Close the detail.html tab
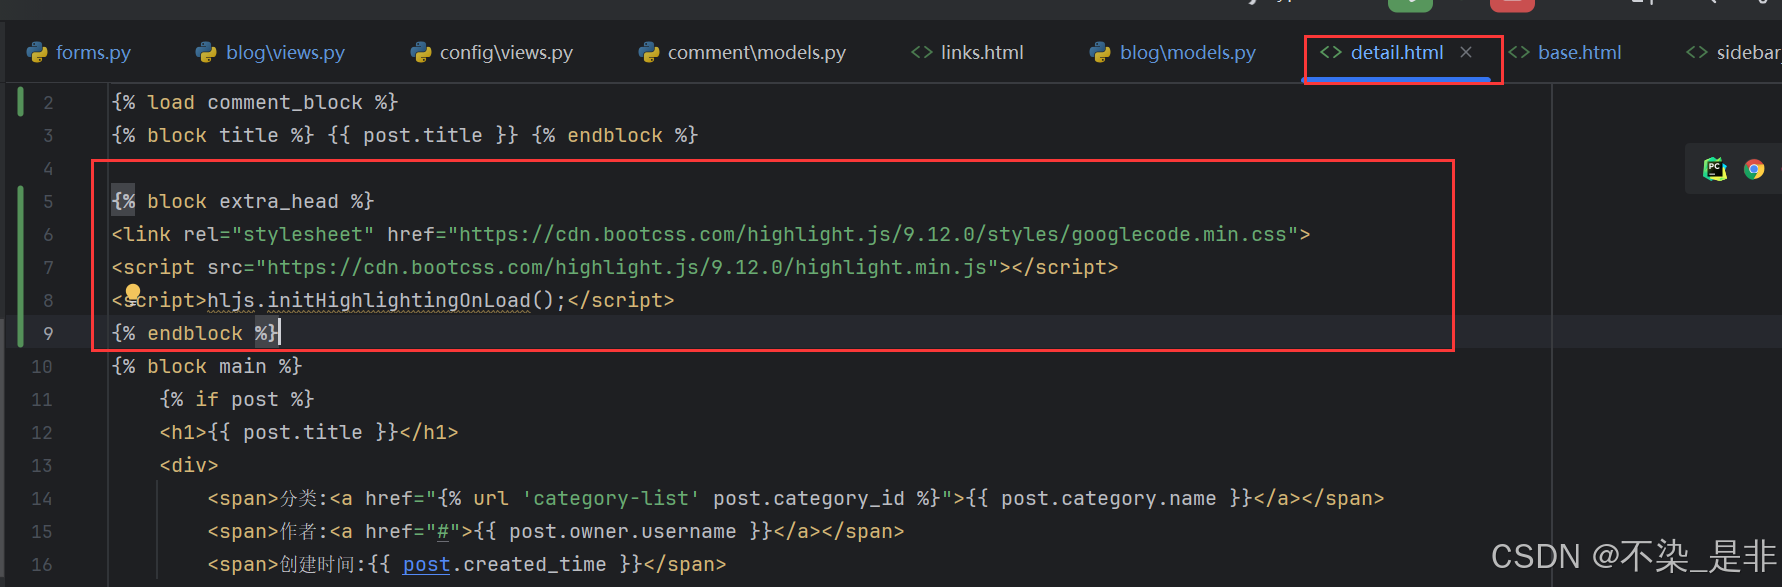Viewport: 1782px width, 587px height. (x=1466, y=52)
